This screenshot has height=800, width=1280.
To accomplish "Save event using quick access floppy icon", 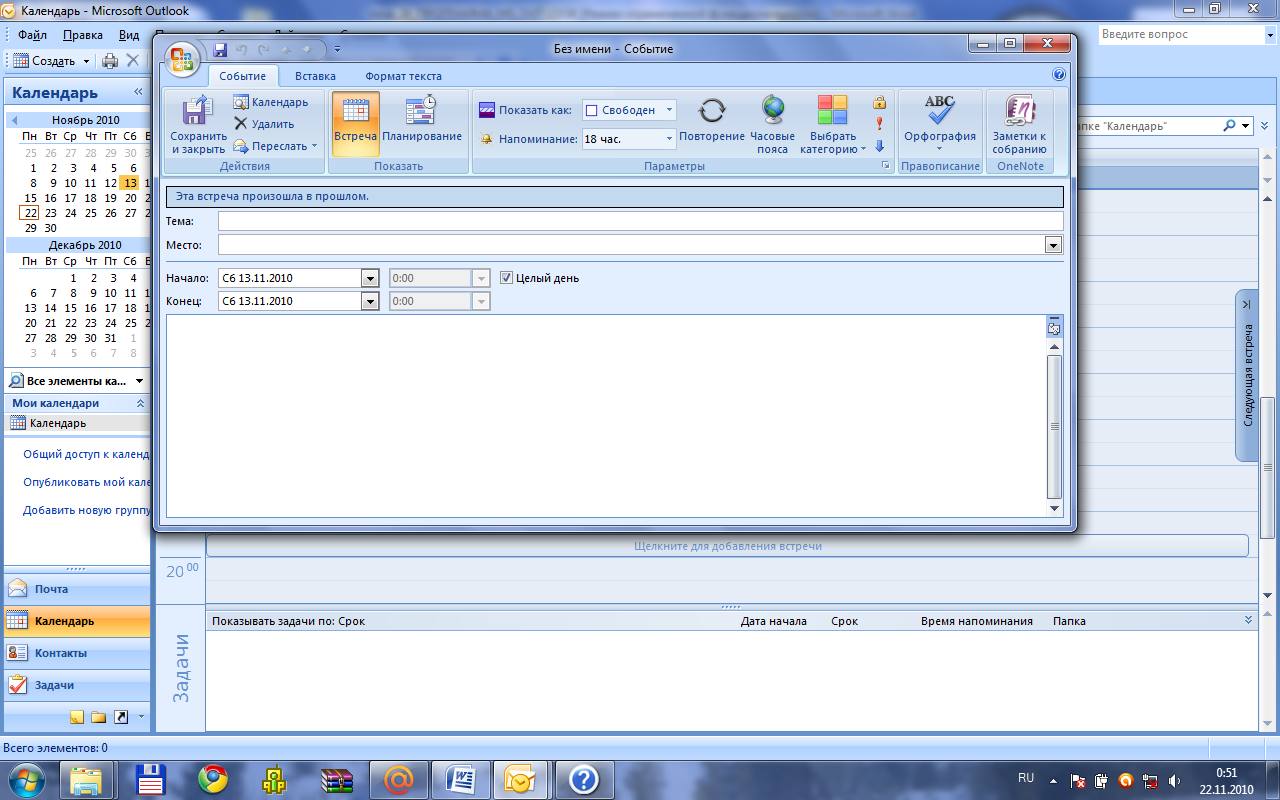I will click(x=220, y=49).
